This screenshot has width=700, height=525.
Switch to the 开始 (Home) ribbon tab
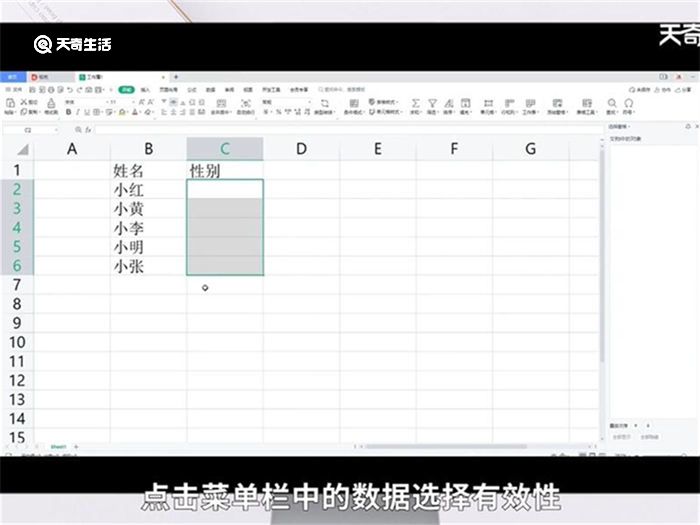pos(123,89)
